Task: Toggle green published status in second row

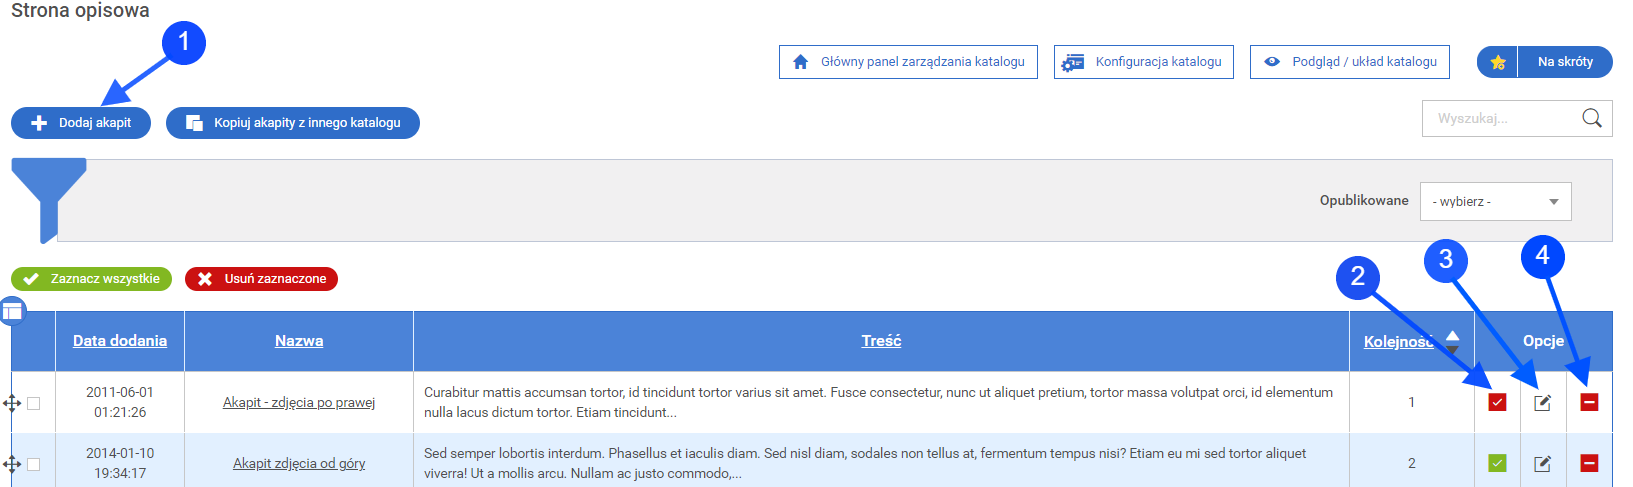Action: [x=1497, y=463]
